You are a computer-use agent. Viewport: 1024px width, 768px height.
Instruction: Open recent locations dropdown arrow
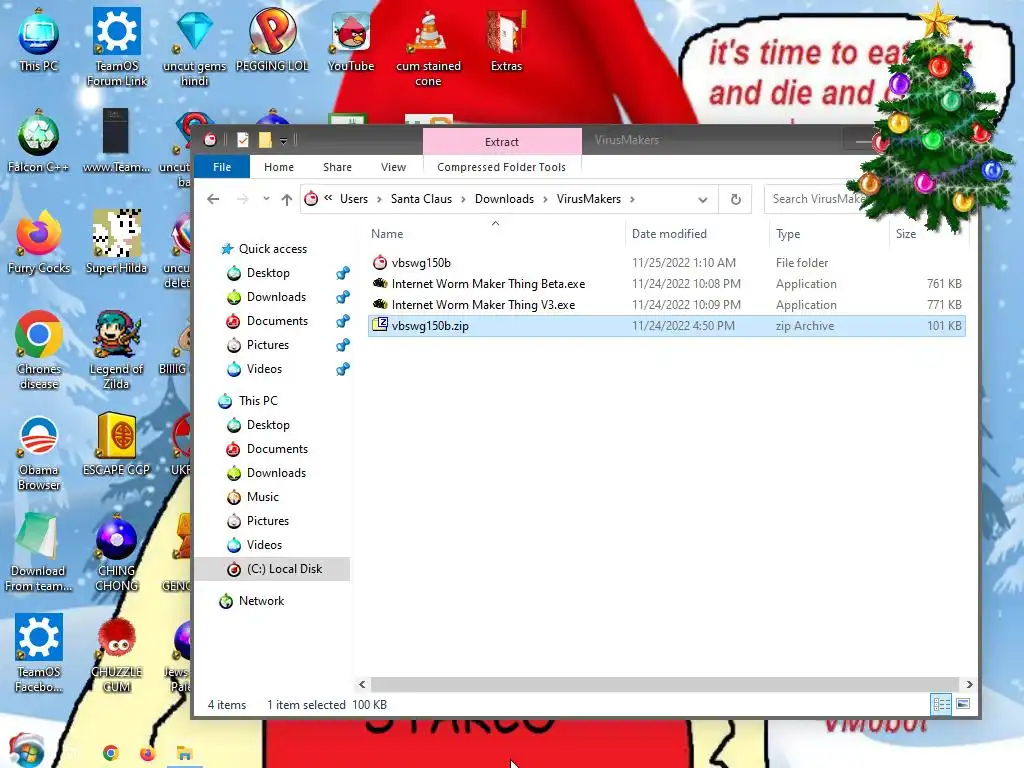[x=266, y=199]
